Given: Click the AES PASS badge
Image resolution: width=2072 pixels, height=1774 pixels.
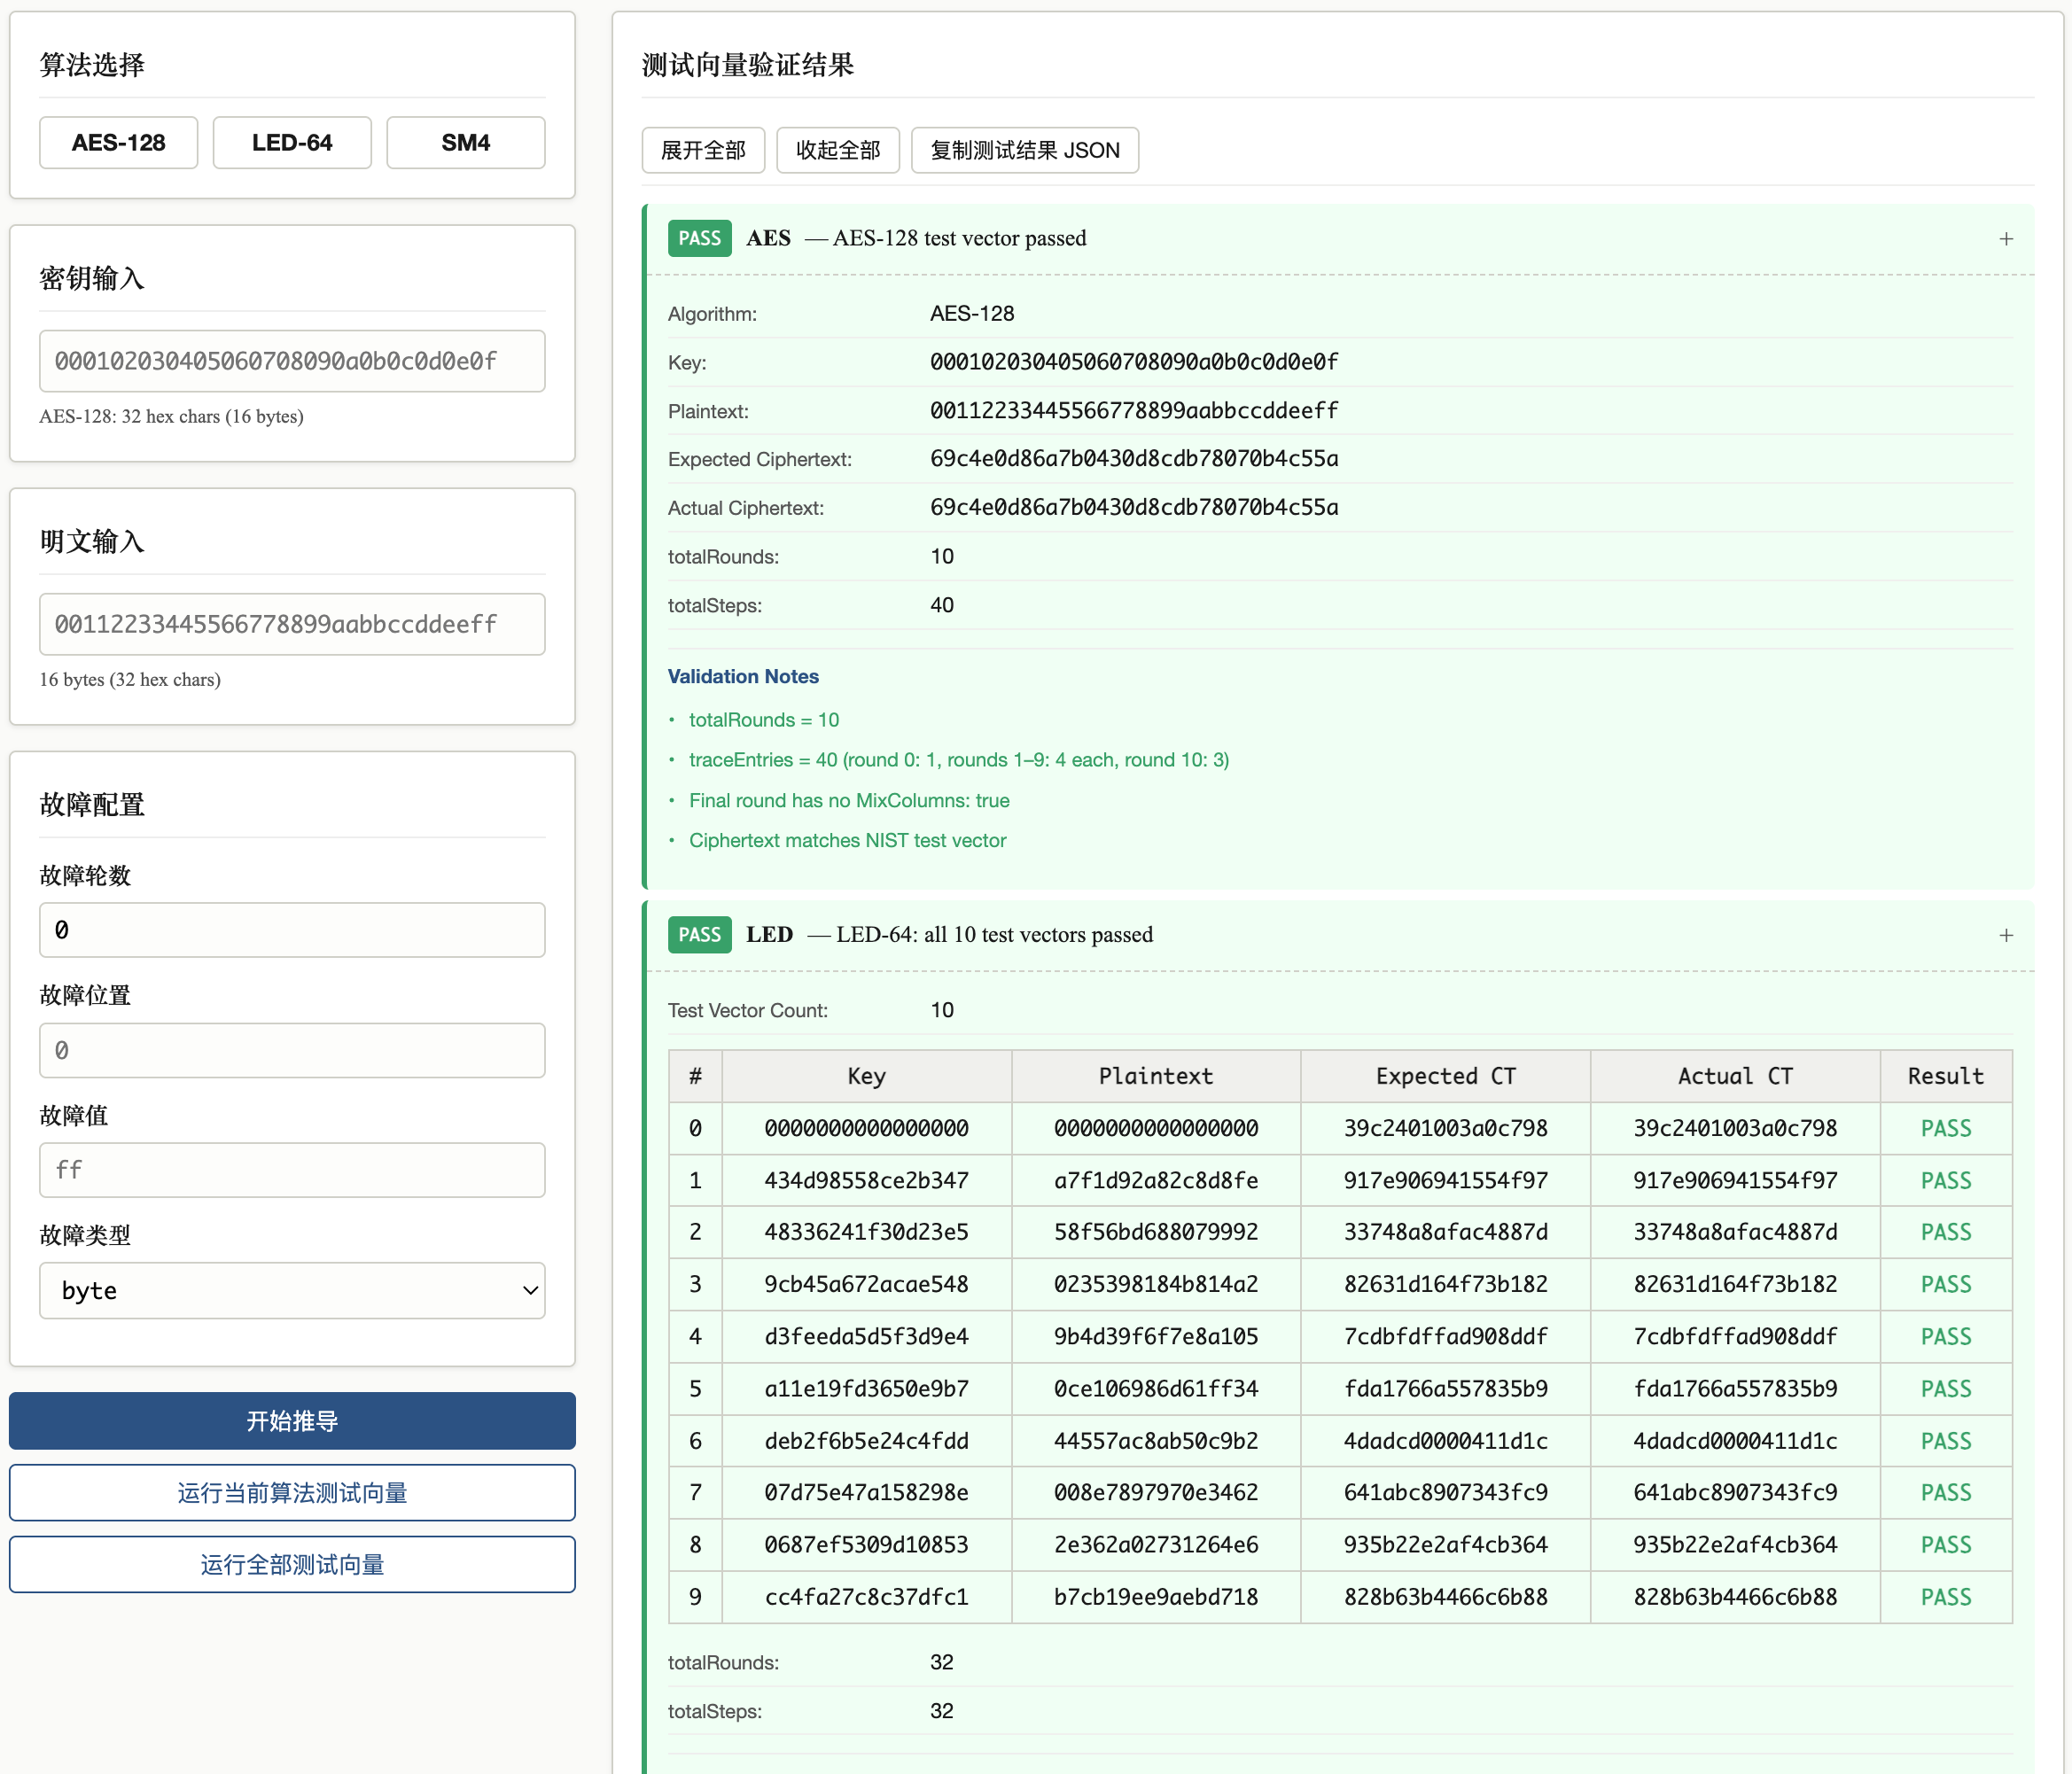Looking at the screenshot, I should [699, 238].
